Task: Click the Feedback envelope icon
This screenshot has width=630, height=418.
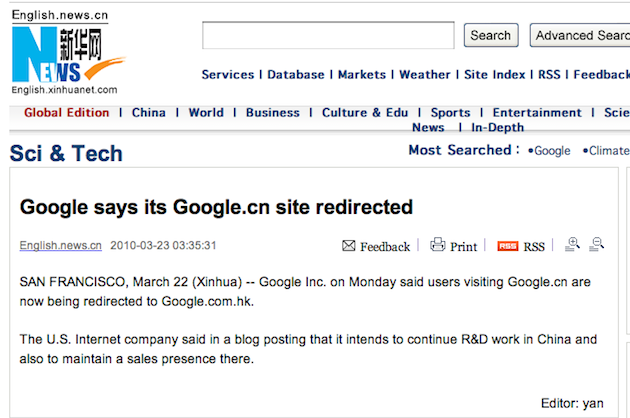Action: 349,245
